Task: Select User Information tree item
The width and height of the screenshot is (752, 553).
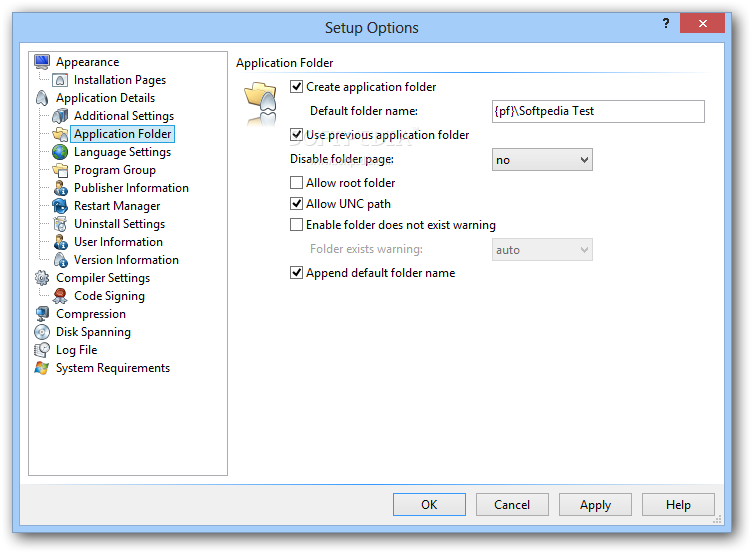Action: [x=118, y=242]
